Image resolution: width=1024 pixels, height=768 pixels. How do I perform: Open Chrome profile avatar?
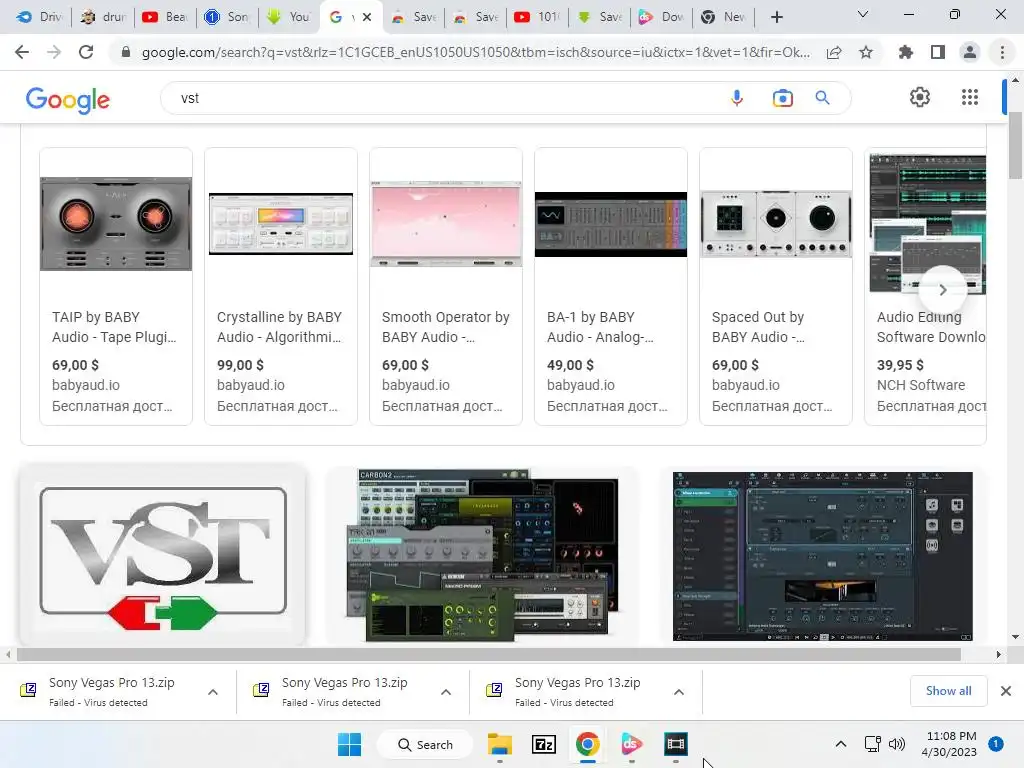970,52
